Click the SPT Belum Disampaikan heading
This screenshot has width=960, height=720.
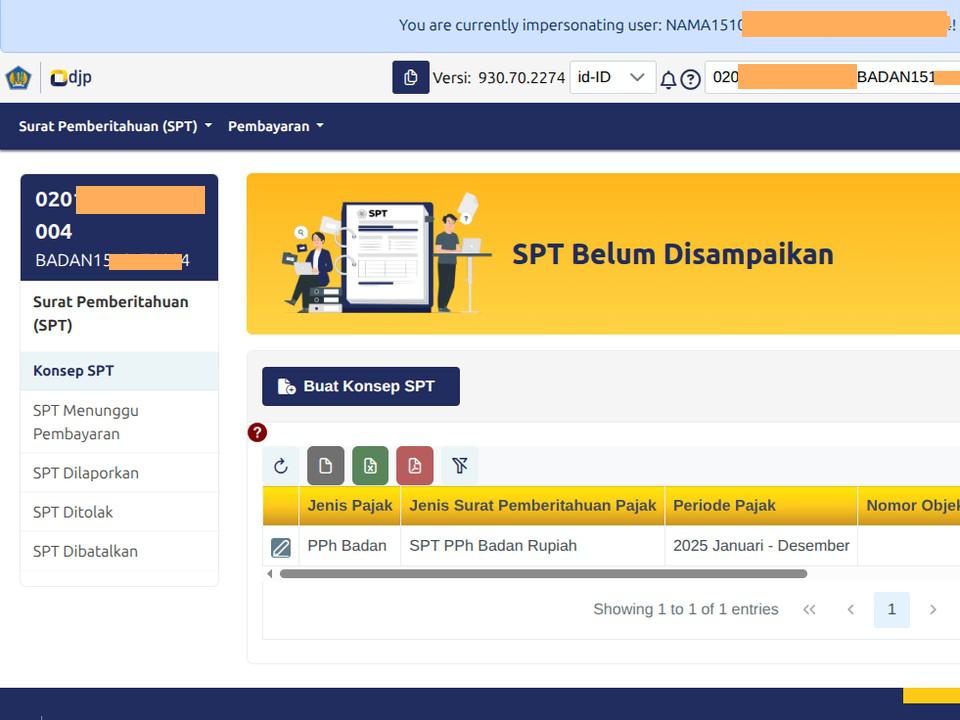click(x=673, y=255)
